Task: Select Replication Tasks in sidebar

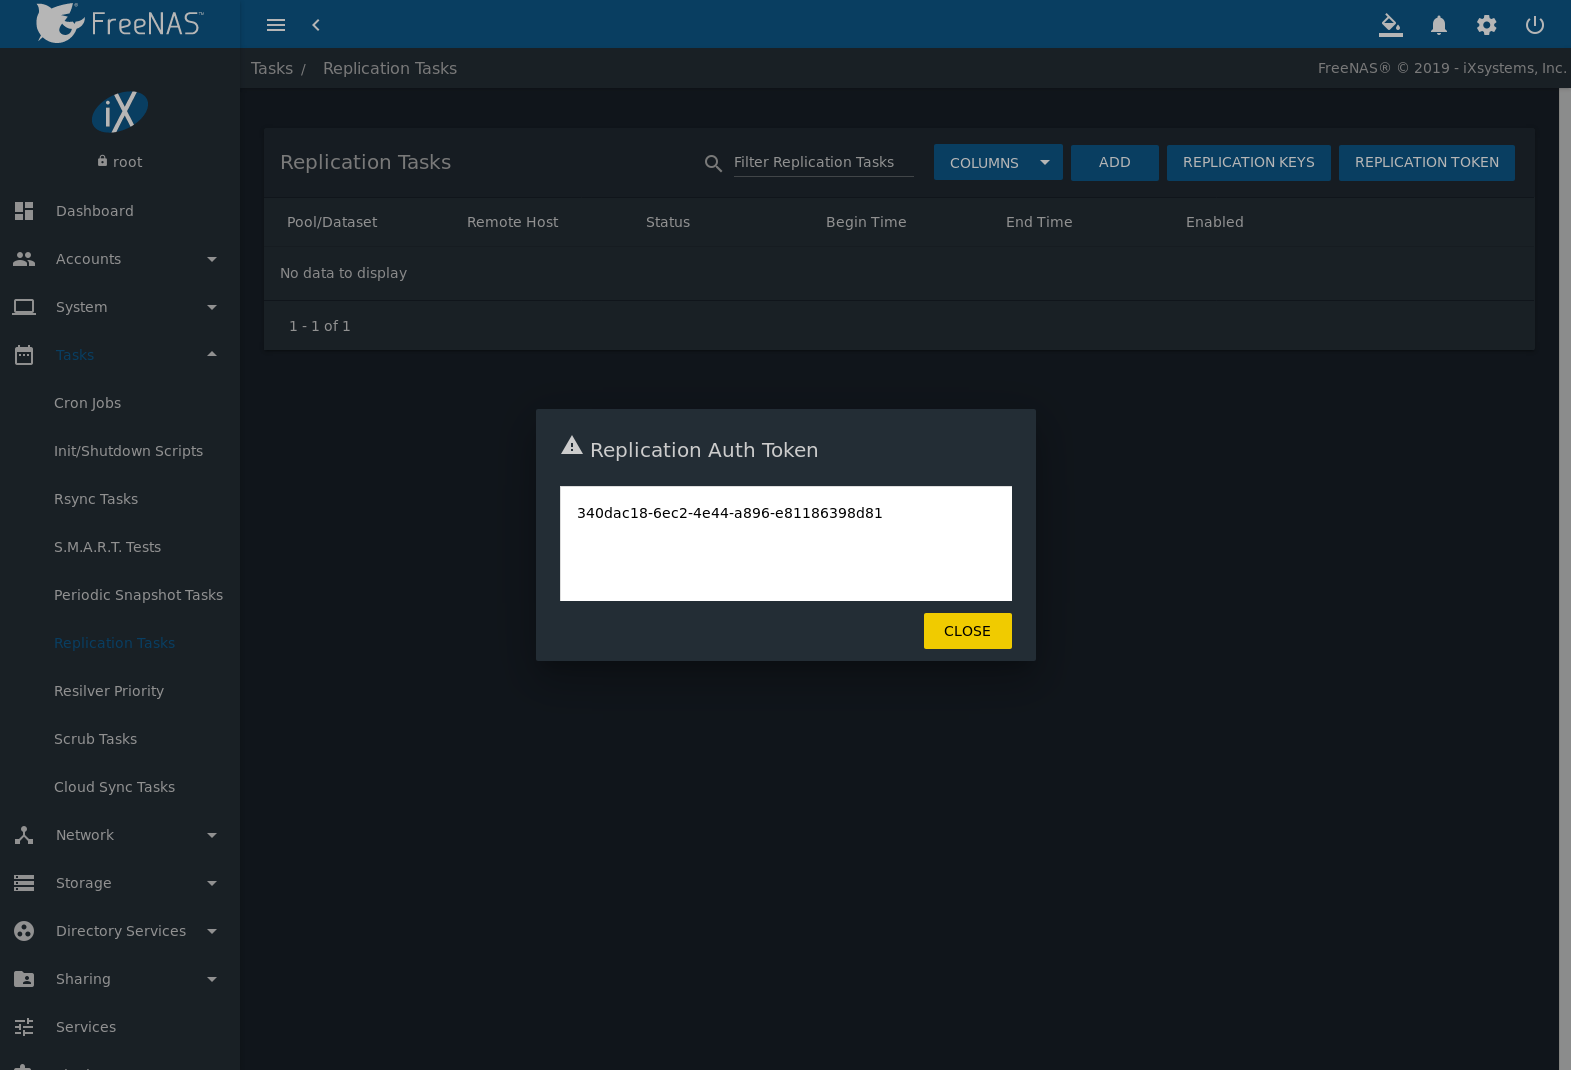Action: [114, 643]
